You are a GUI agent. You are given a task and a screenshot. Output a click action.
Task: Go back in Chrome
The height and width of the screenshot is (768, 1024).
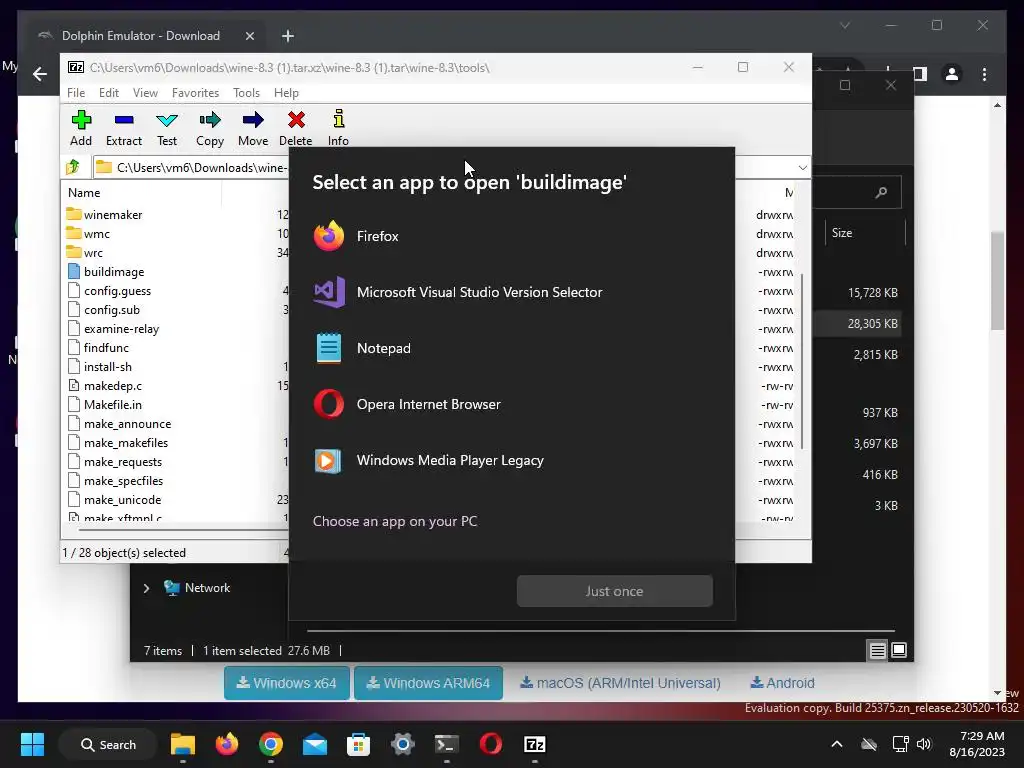[40, 74]
